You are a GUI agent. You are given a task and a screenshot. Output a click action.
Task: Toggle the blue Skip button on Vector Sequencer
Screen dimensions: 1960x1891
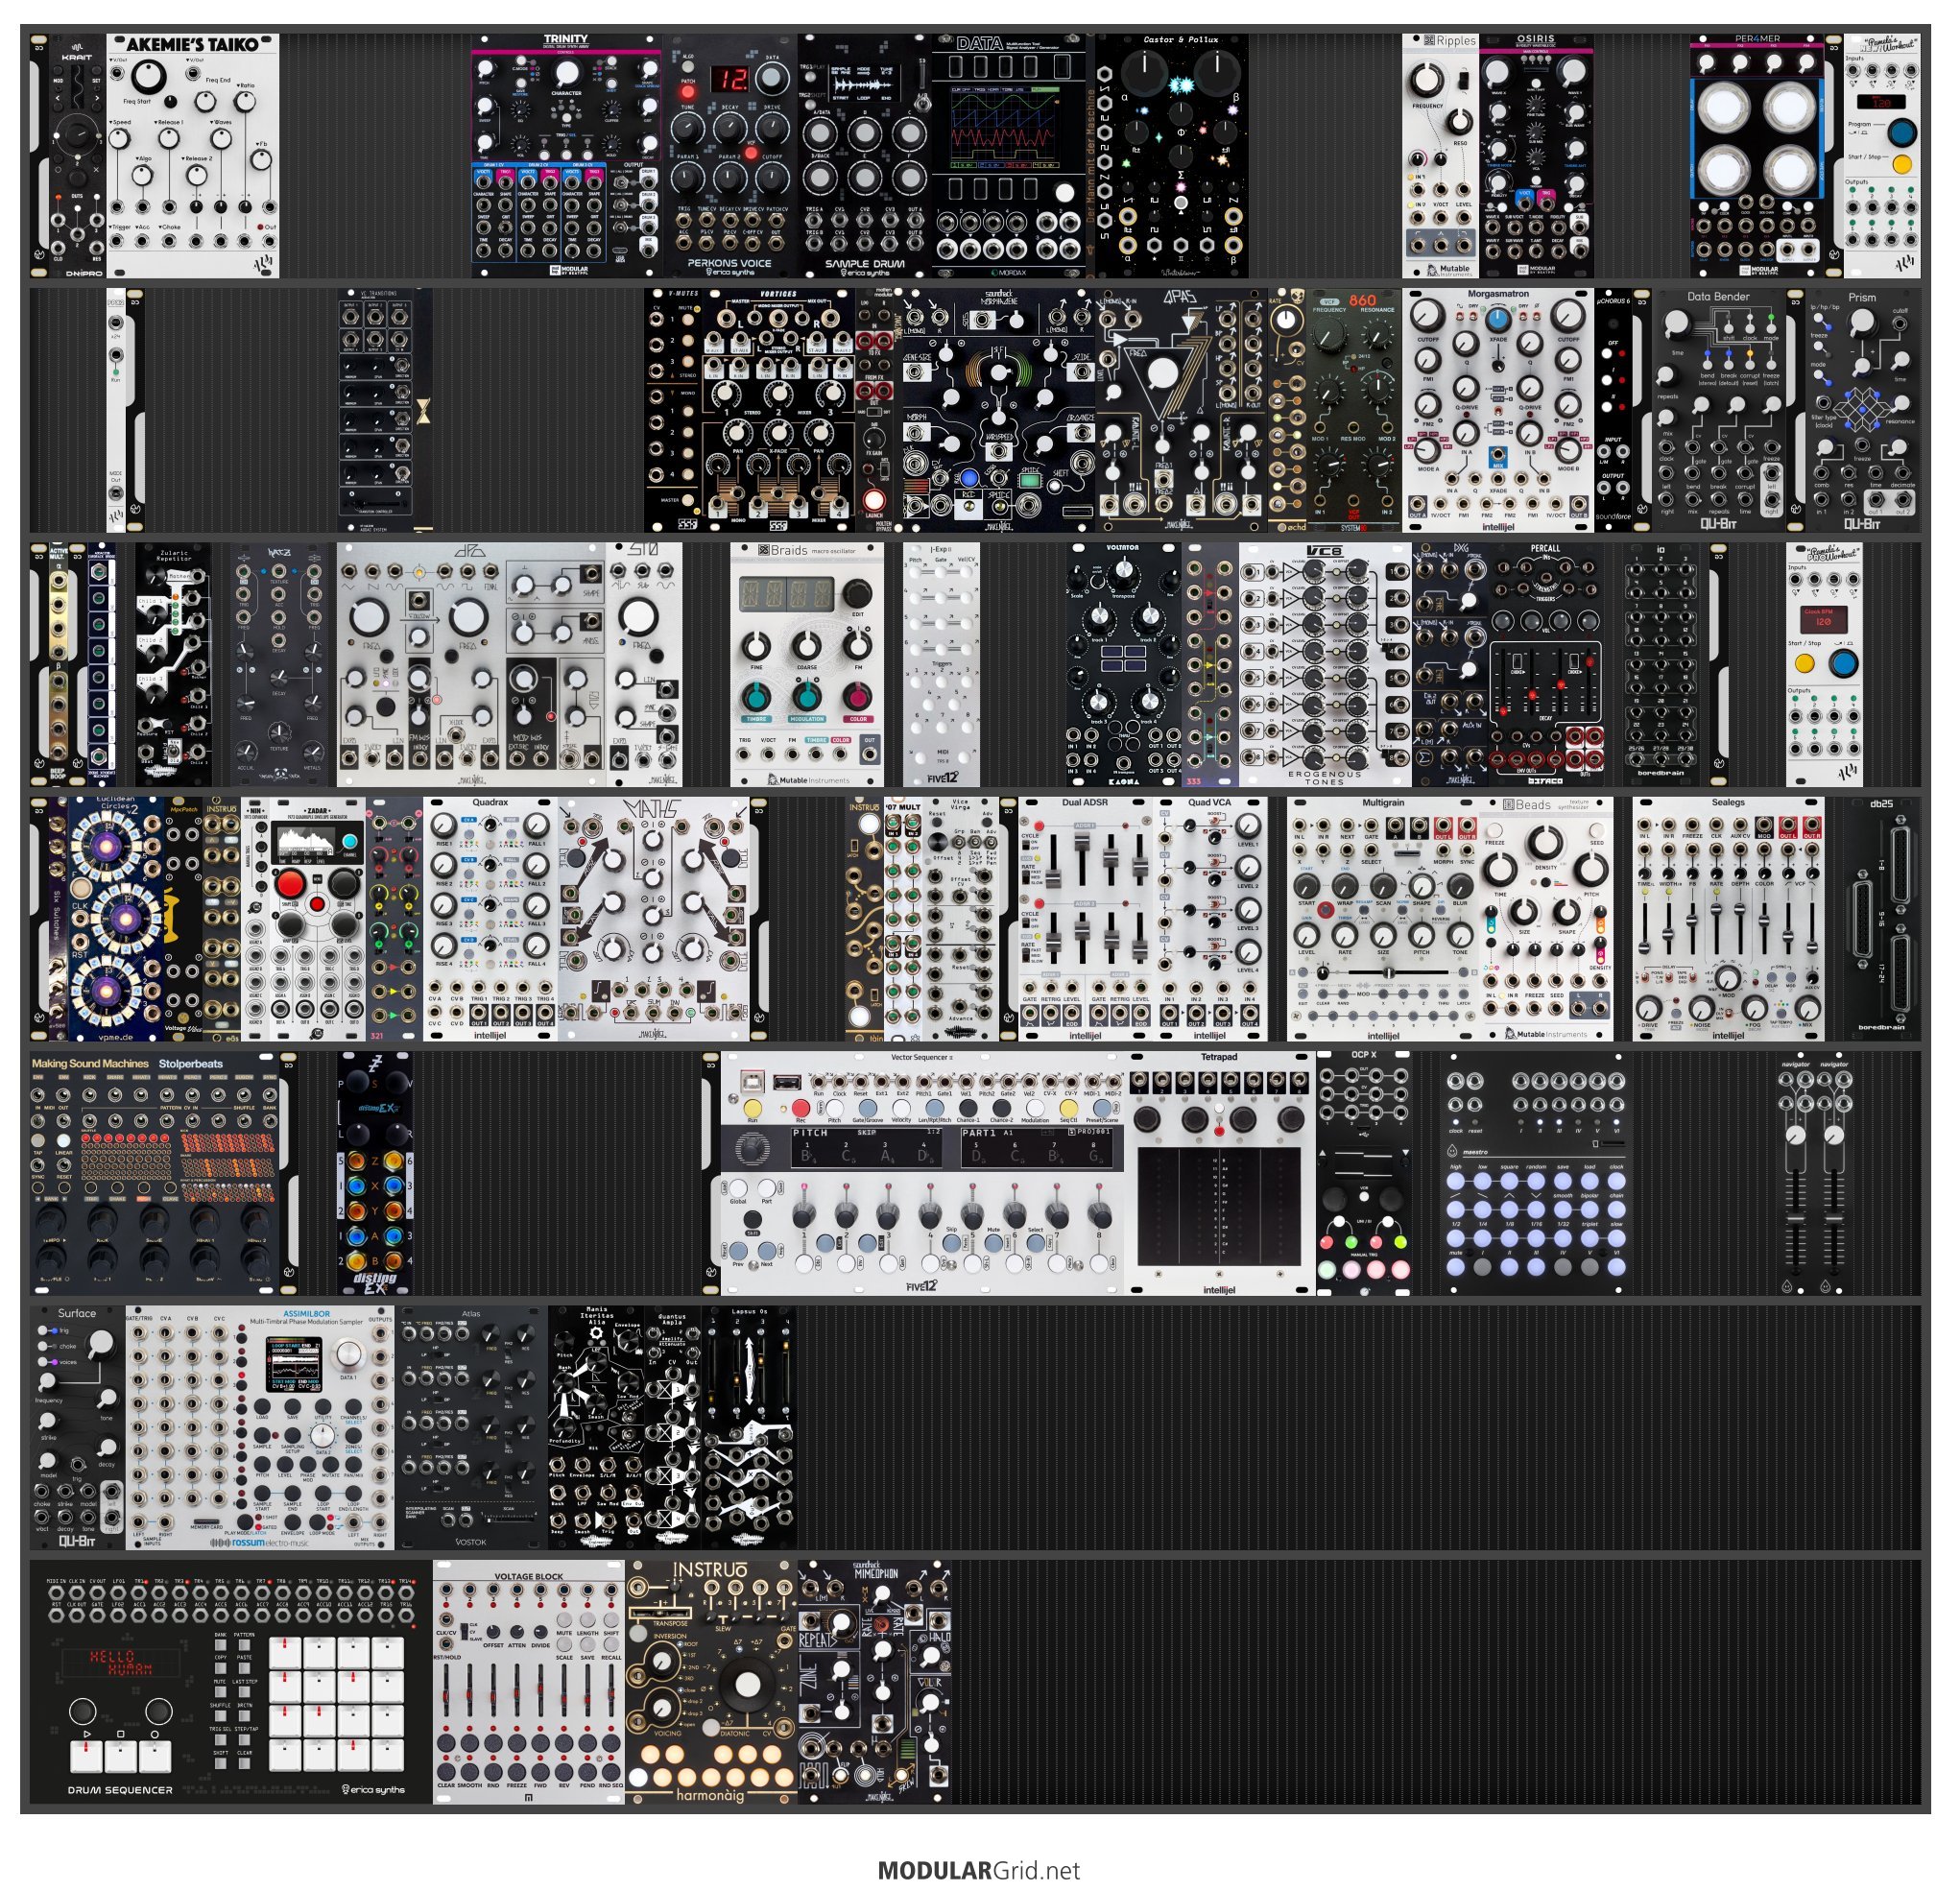click(x=951, y=1242)
